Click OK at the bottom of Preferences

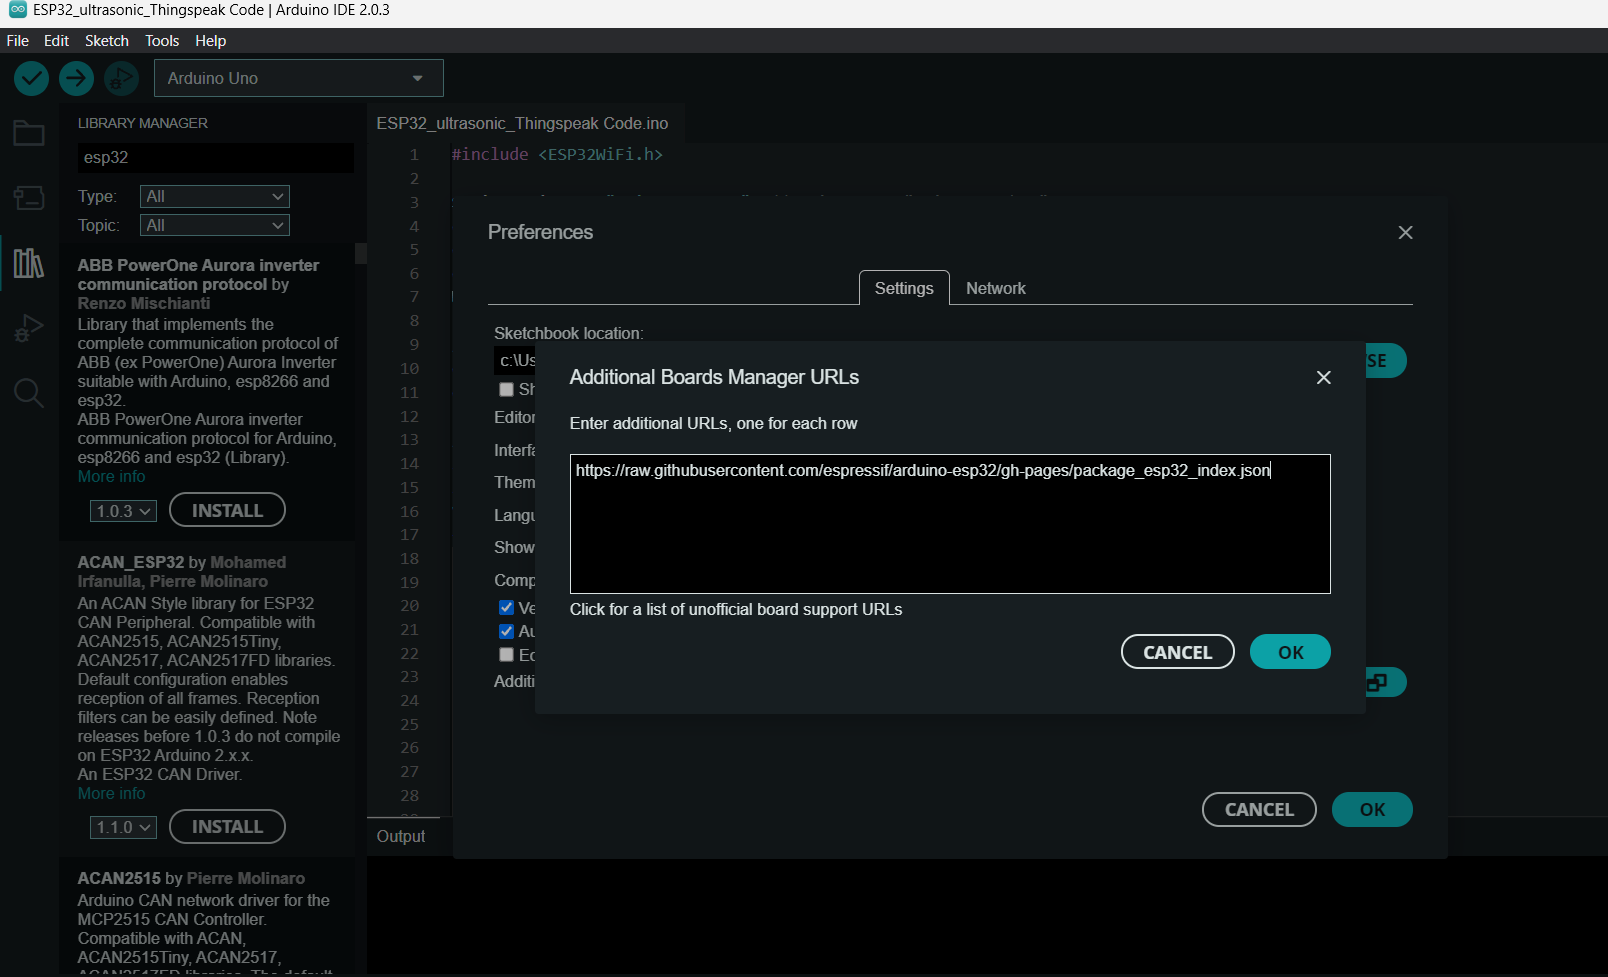[x=1372, y=810]
